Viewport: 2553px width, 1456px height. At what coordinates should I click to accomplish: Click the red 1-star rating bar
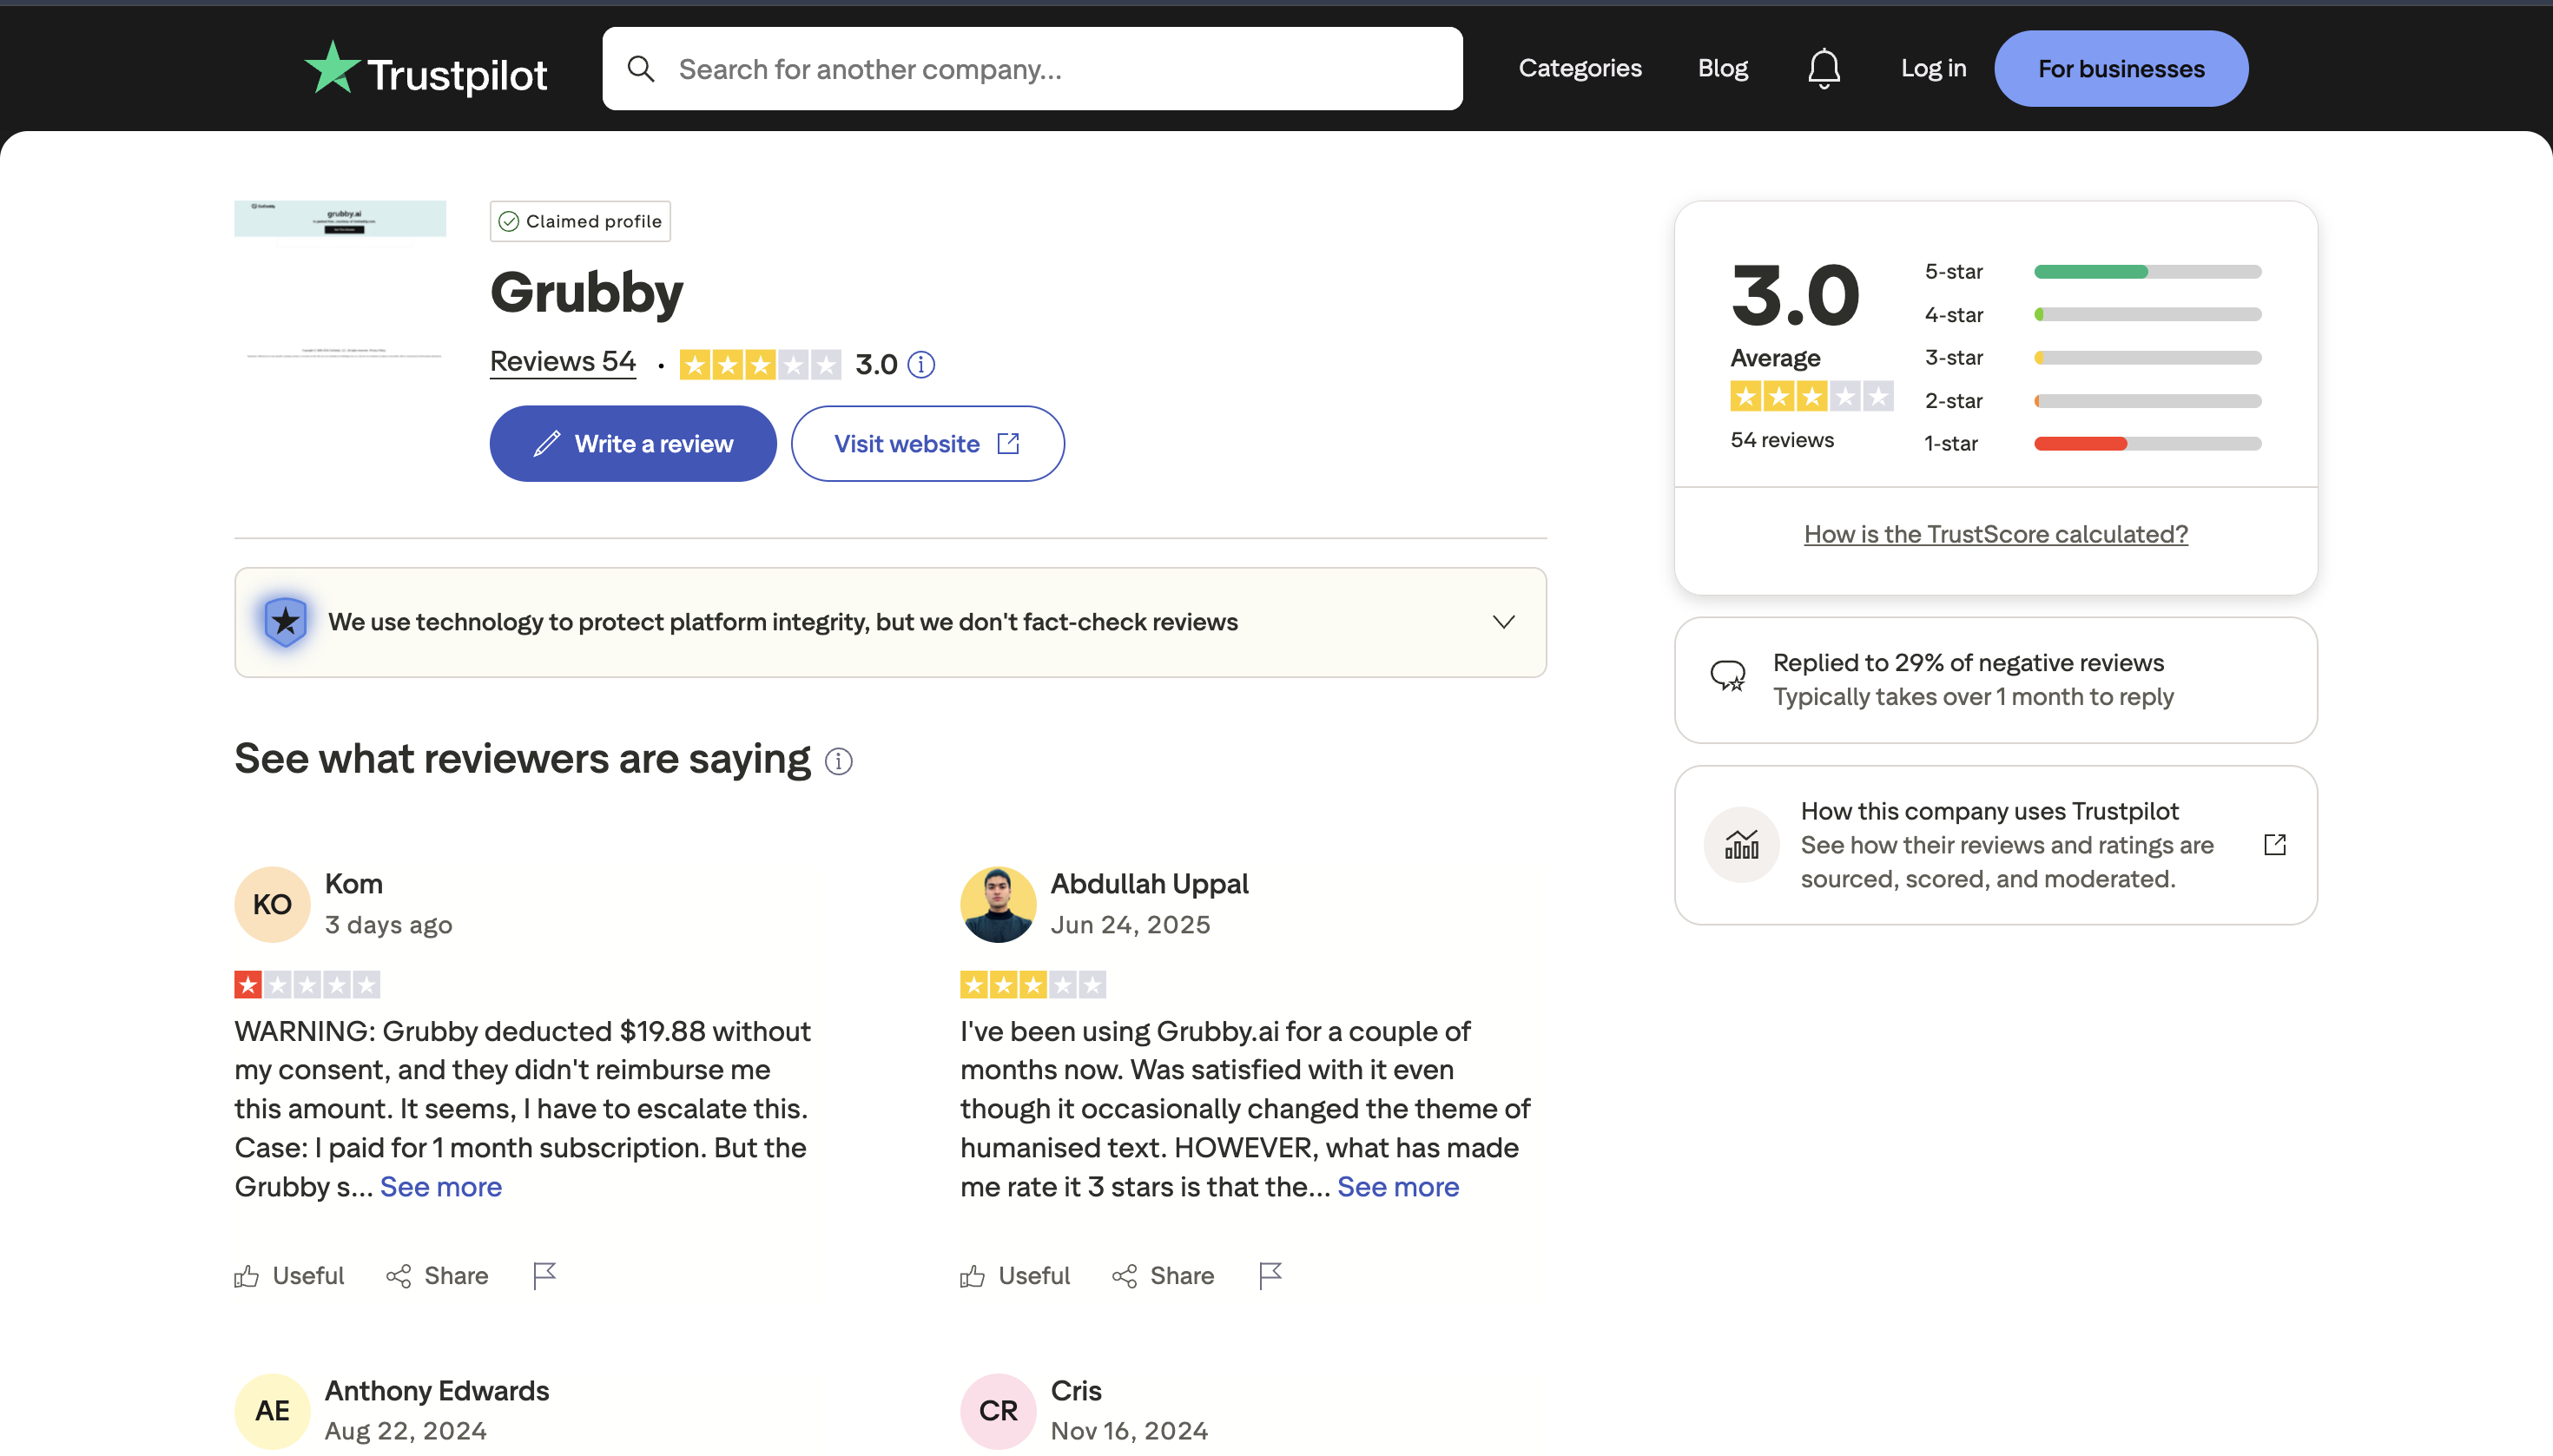pyautogui.click(x=2080, y=443)
